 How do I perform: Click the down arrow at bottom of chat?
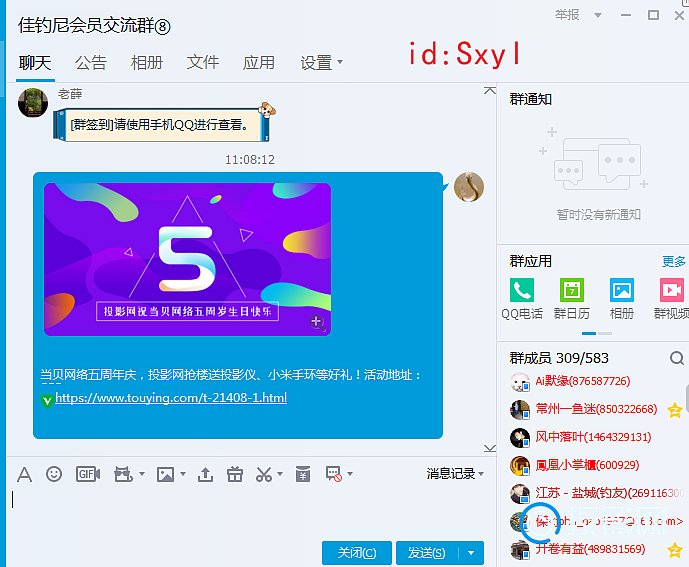490,448
